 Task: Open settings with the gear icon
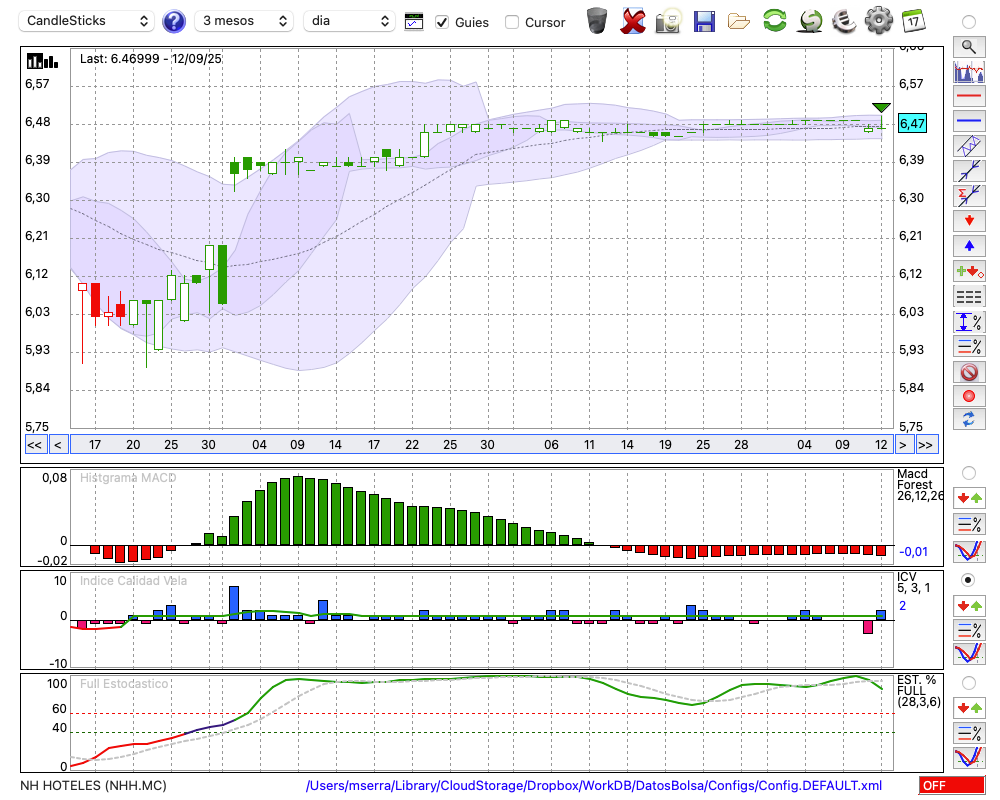tap(879, 21)
